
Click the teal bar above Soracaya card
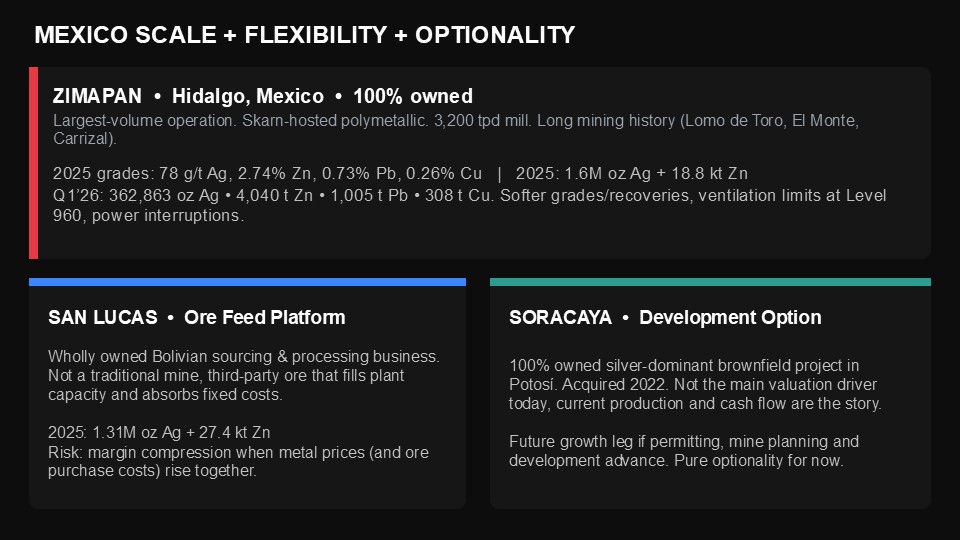tap(710, 282)
